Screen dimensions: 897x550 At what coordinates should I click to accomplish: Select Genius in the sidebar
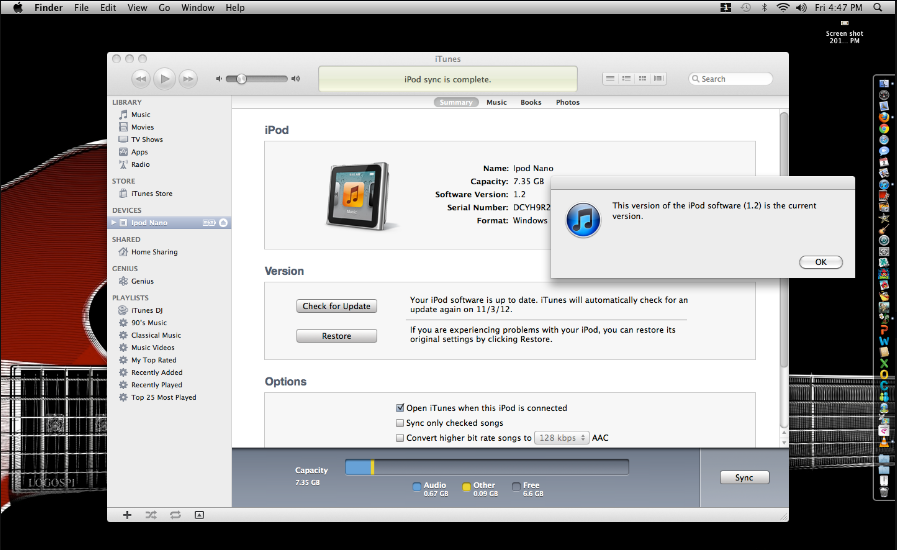[x=142, y=281]
